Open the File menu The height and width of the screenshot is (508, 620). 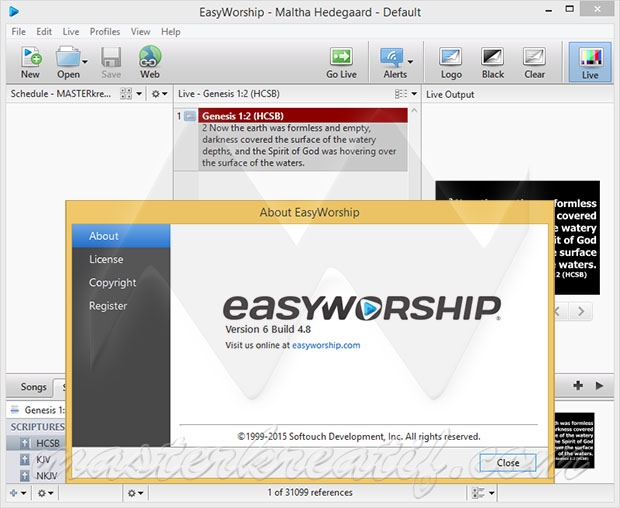[19, 32]
